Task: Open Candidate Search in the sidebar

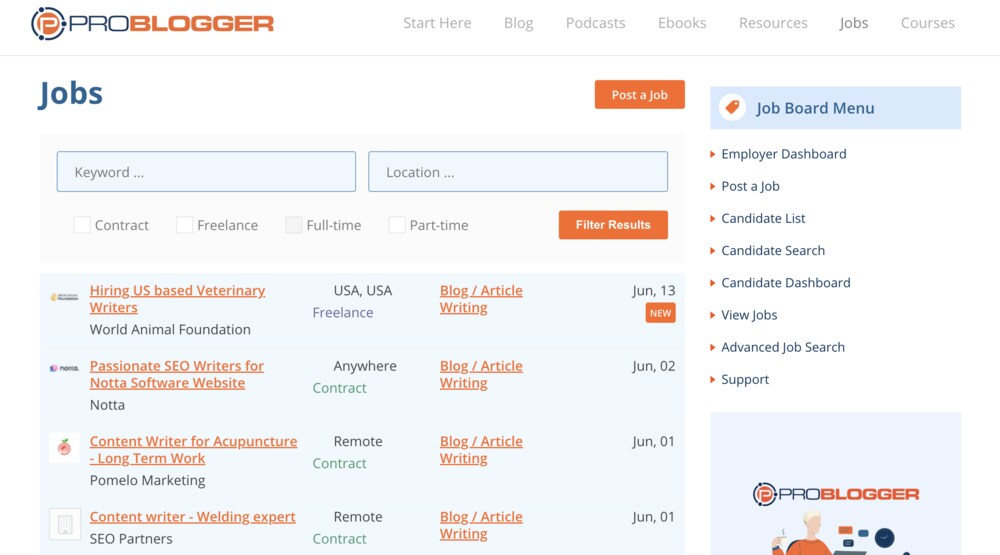Action: 773,250
